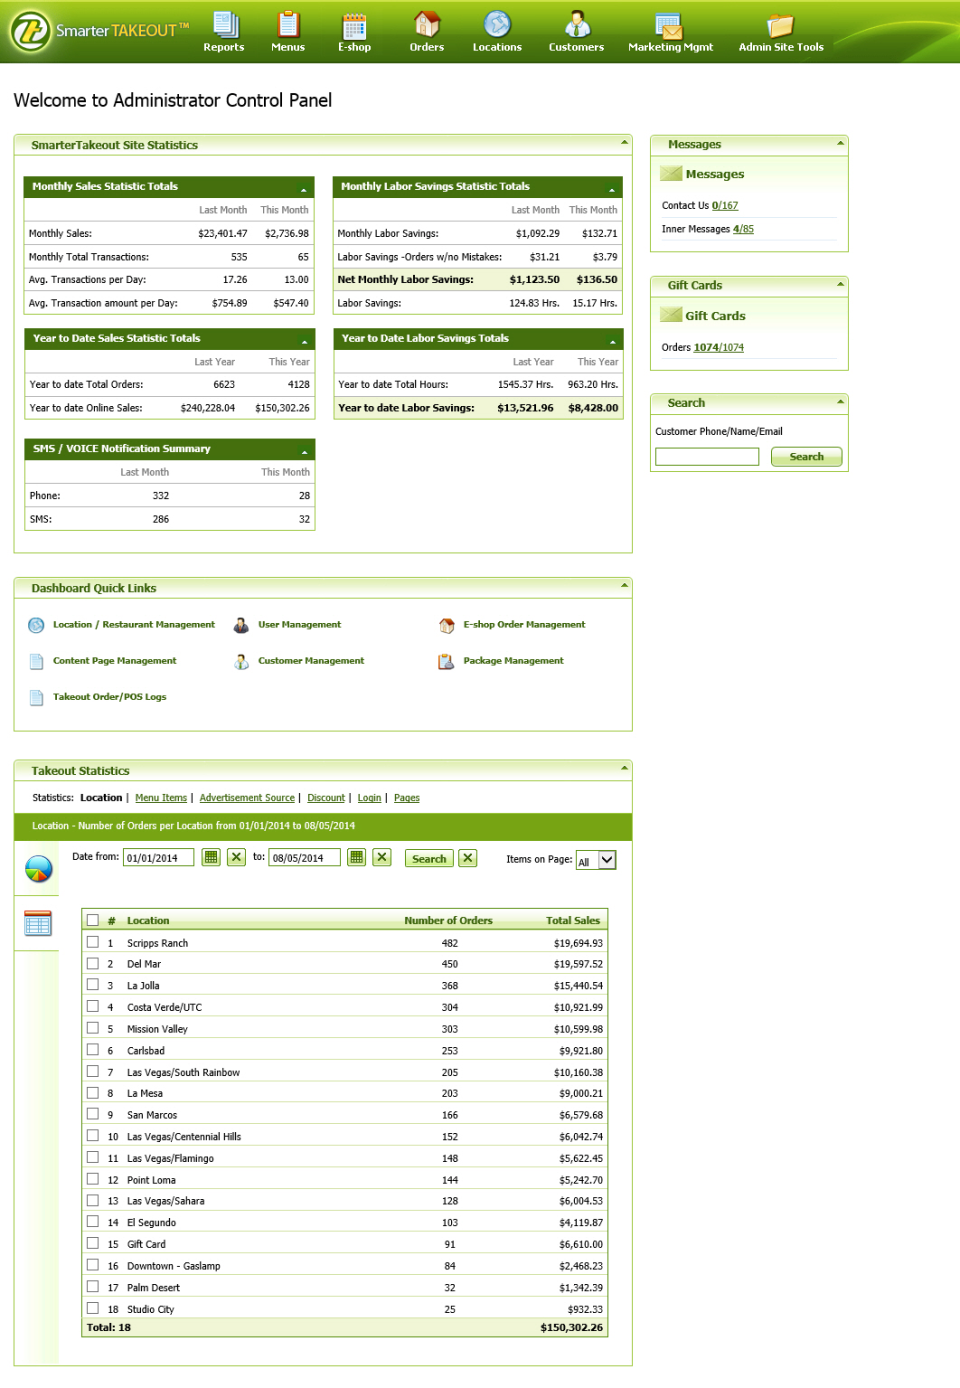The width and height of the screenshot is (960, 1388).
Task: Open the Orders house icon
Action: tap(427, 24)
